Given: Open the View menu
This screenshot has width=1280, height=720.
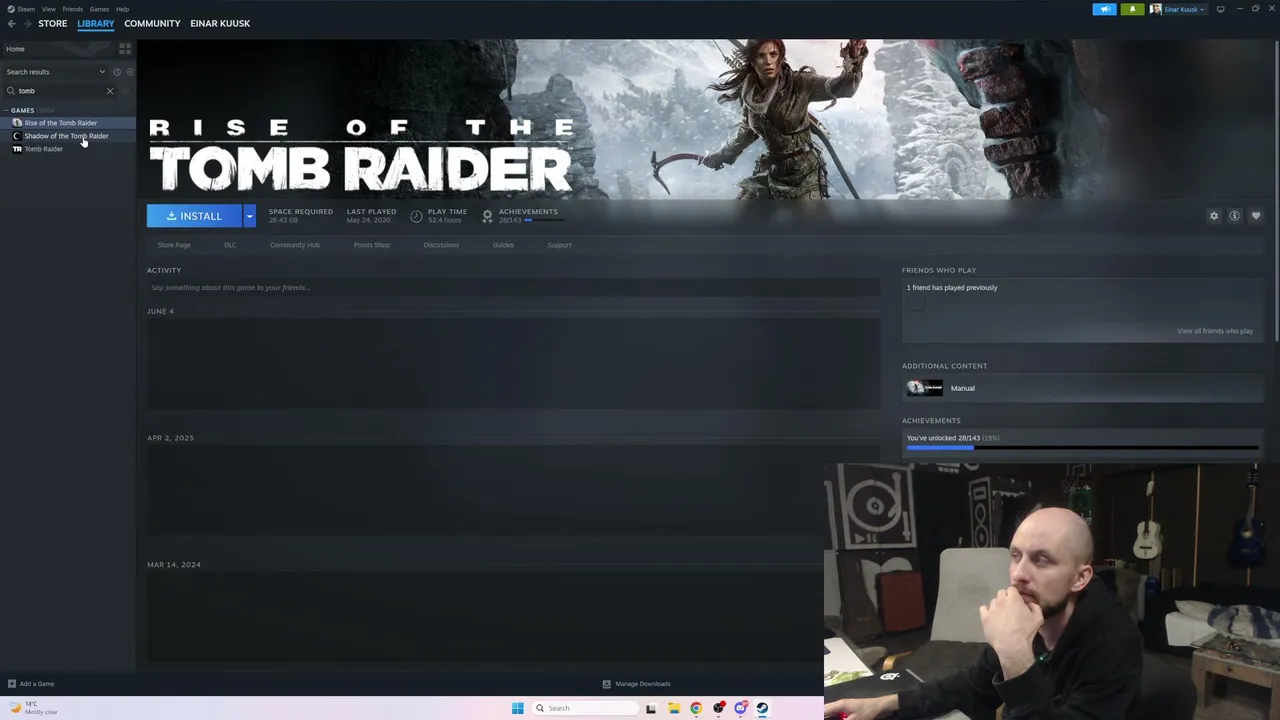Looking at the screenshot, I should click(48, 9).
